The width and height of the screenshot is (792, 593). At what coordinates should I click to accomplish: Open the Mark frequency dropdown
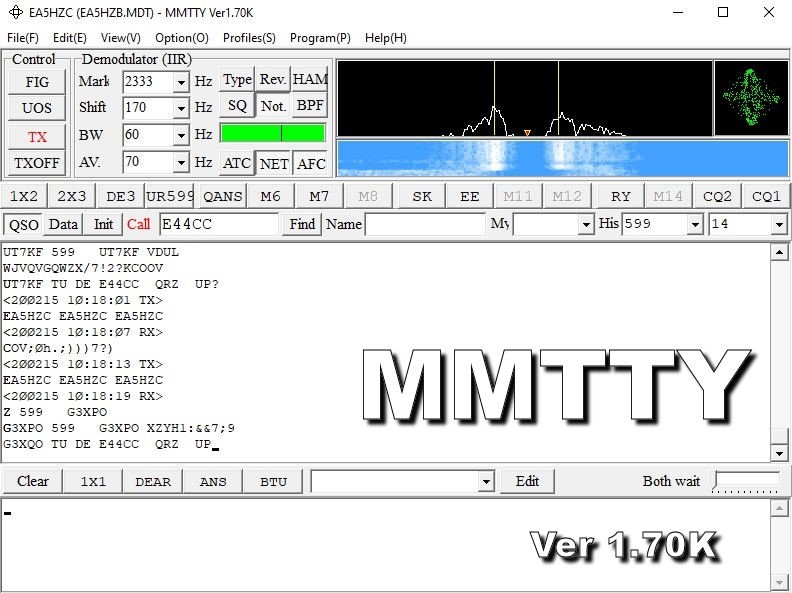tap(181, 82)
